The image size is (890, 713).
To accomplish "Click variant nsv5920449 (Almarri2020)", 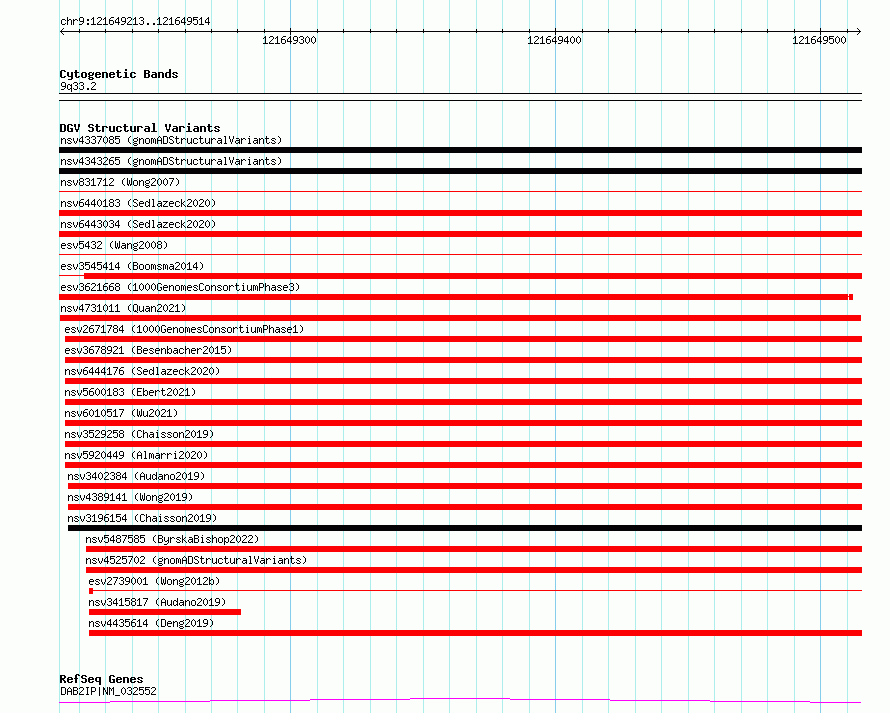I will pos(136,455).
